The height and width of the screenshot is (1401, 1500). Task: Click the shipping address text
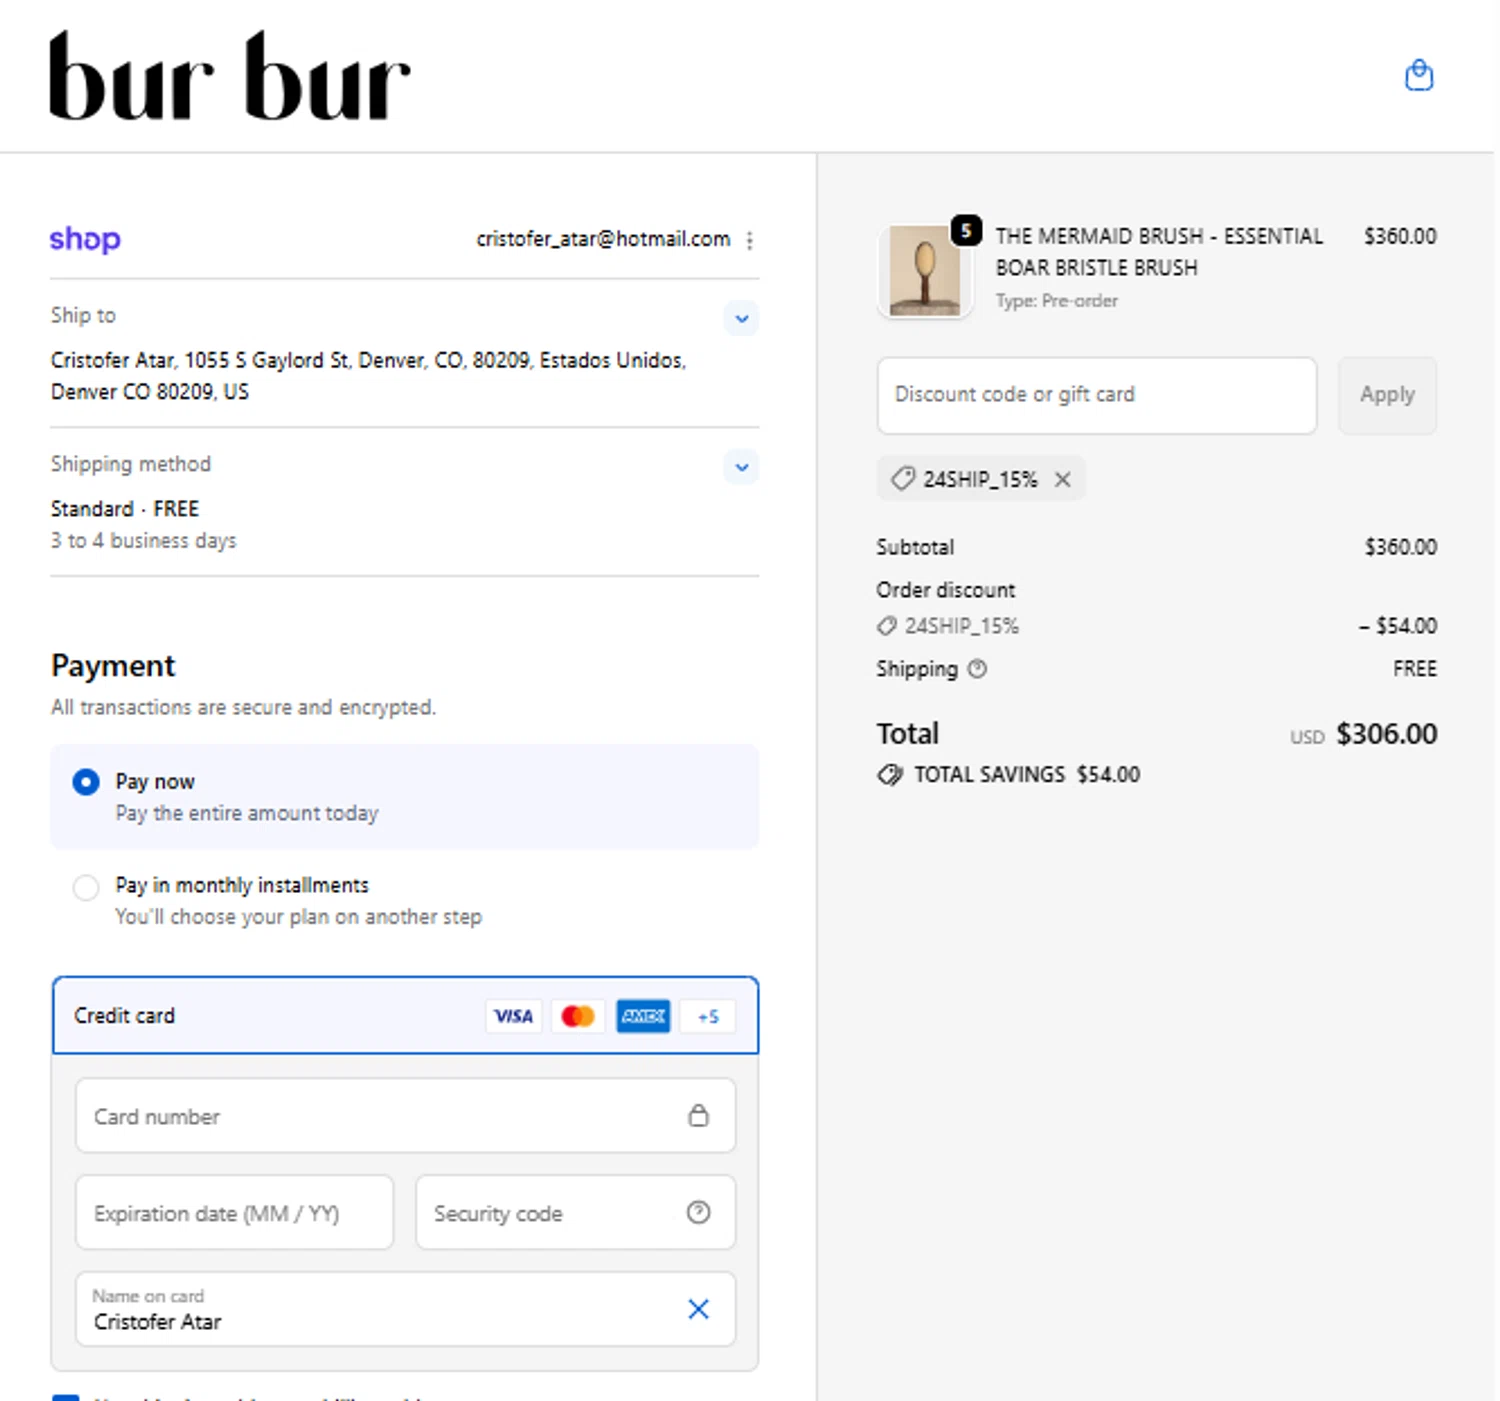(368, 376)
